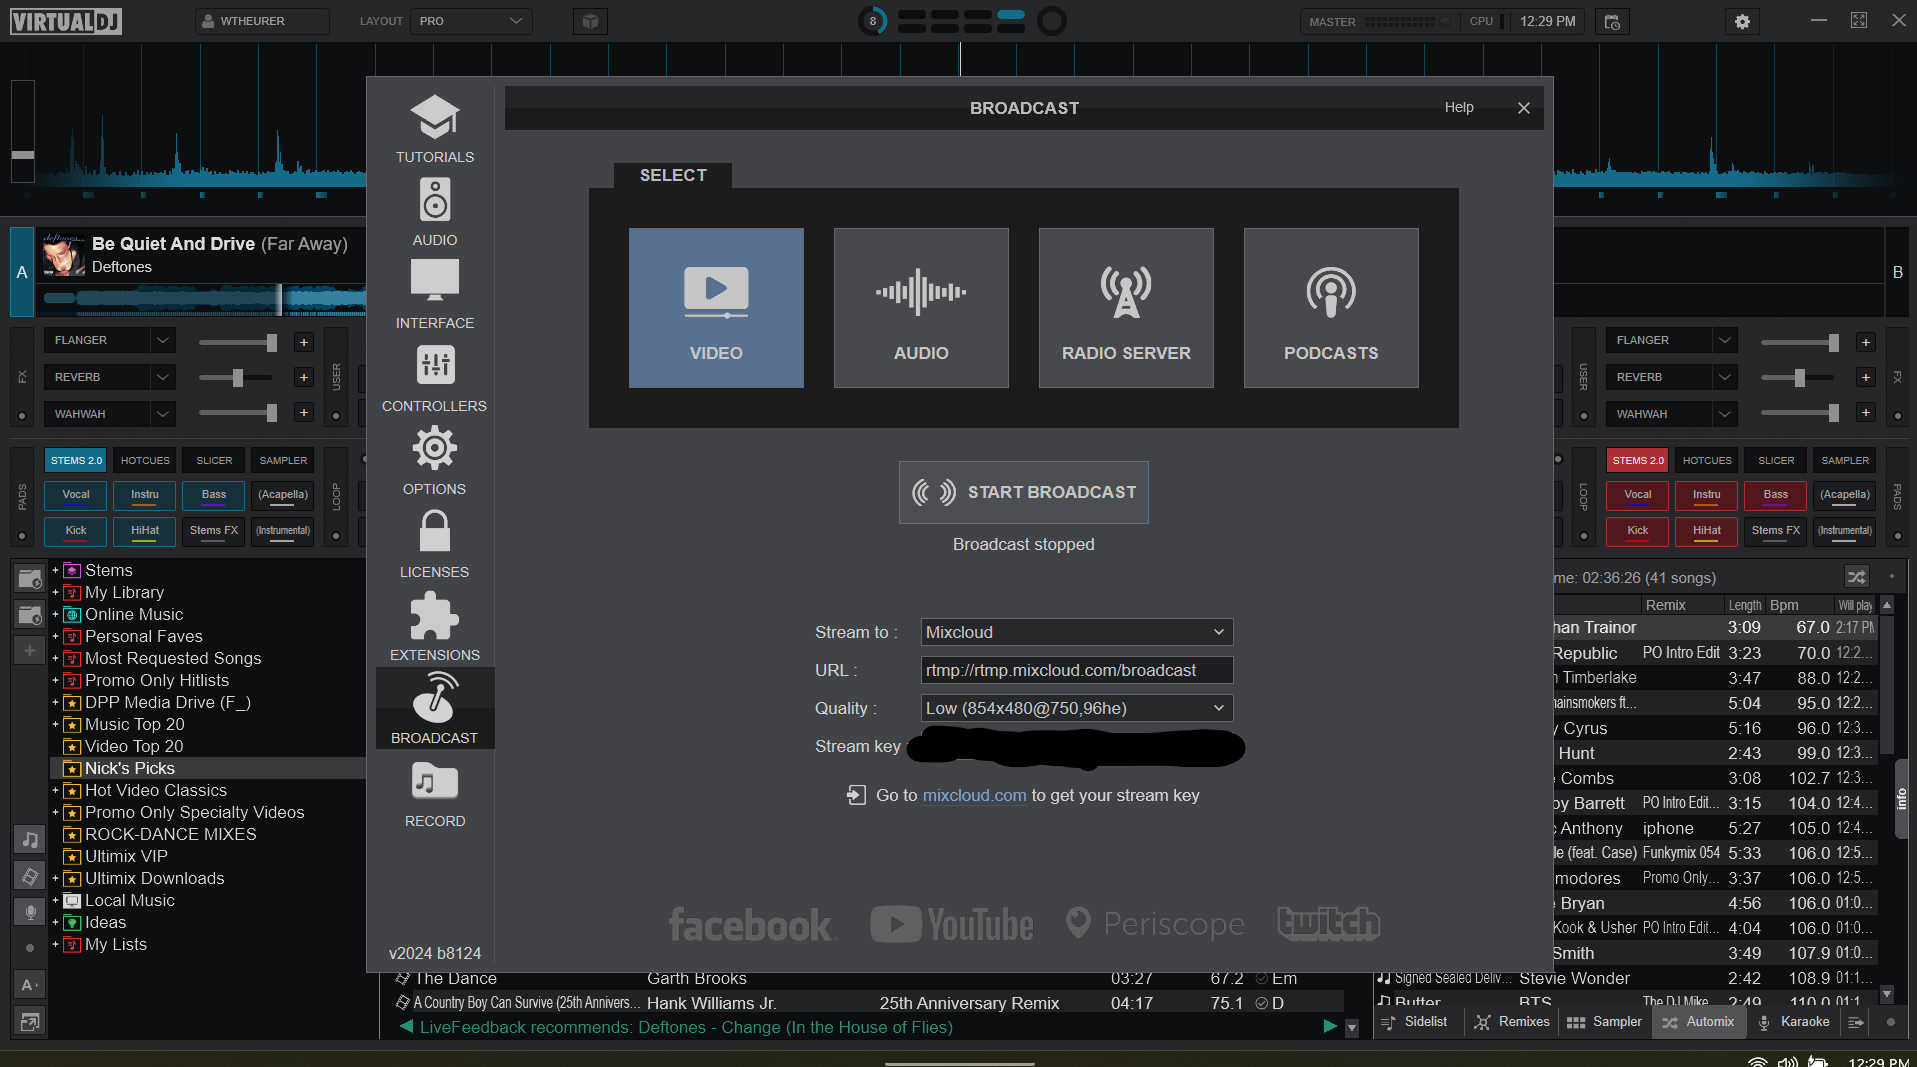Open the deck B WahWah effect dropdown
The height and width of the screenshot is (1067, 1917).
[x=1671, y=414]
